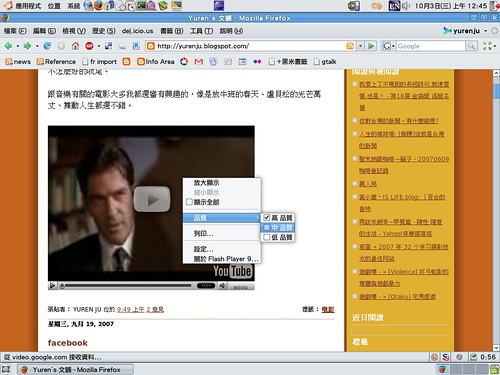Choose 關於 Flash Player 9 menu item
Screen dimensions: 500x375
click(x=226, y=259)
